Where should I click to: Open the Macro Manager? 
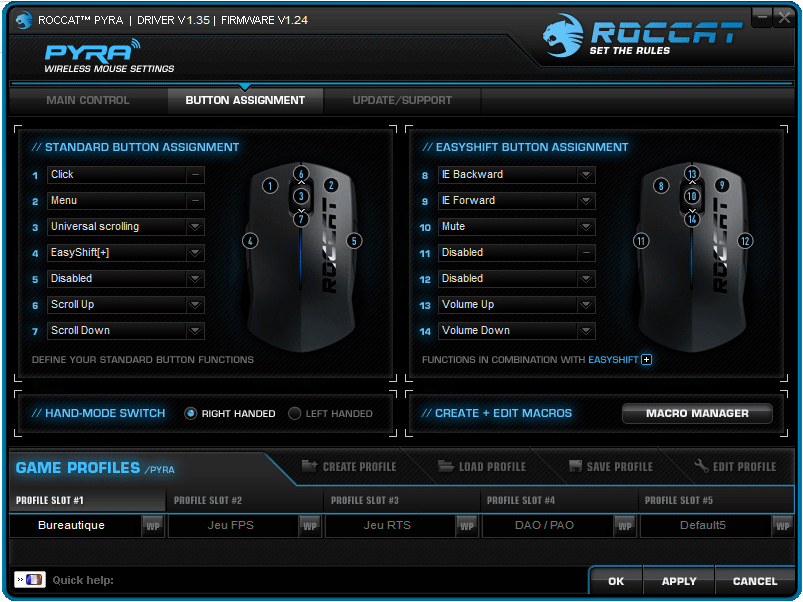[697, 413]
